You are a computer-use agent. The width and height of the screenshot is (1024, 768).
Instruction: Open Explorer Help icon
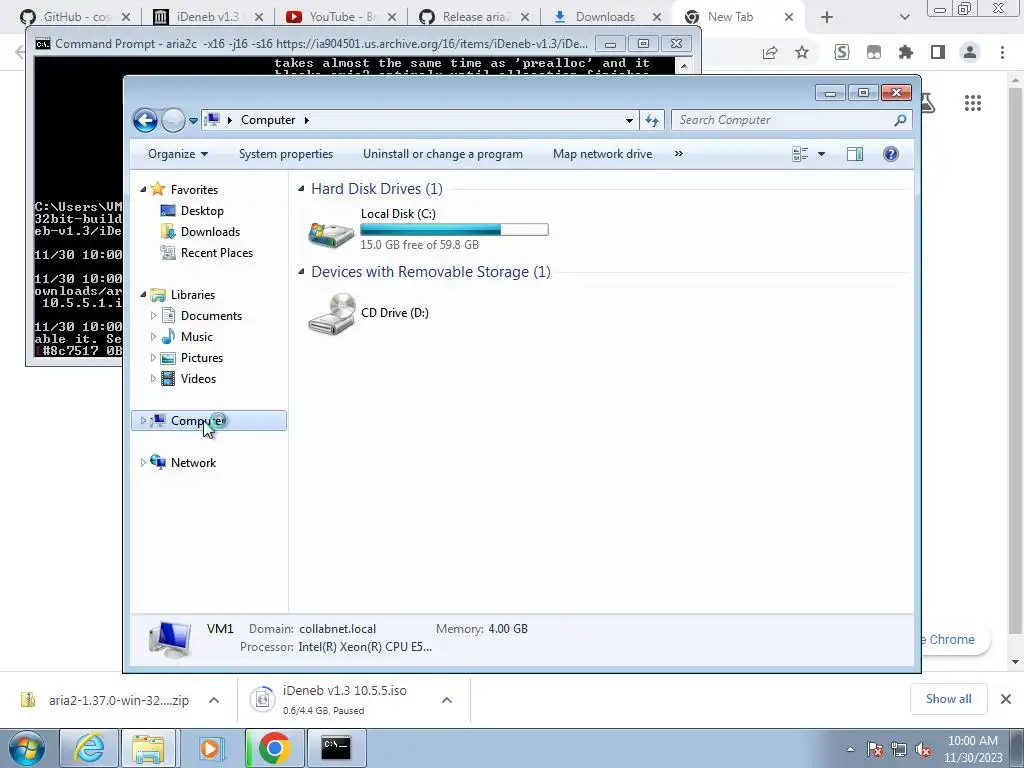(x=891, y=154)
